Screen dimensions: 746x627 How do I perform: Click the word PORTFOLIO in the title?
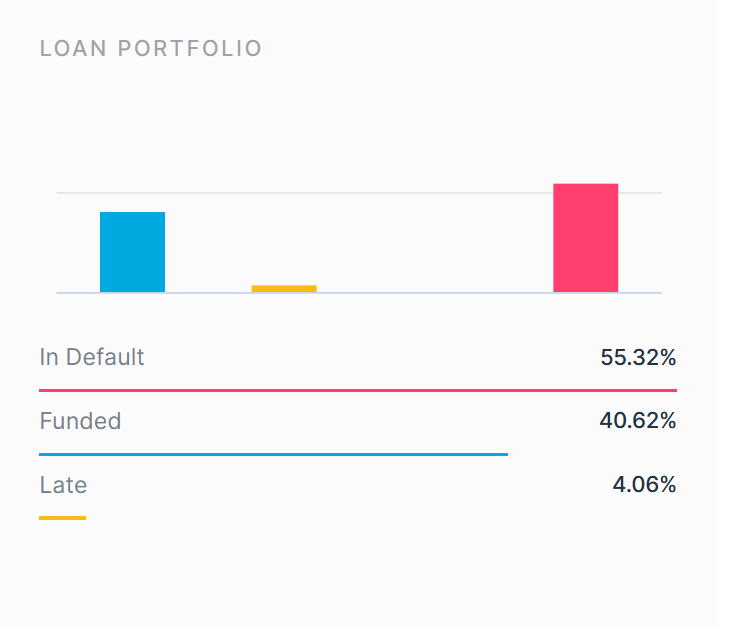click(x=190, y=48)
